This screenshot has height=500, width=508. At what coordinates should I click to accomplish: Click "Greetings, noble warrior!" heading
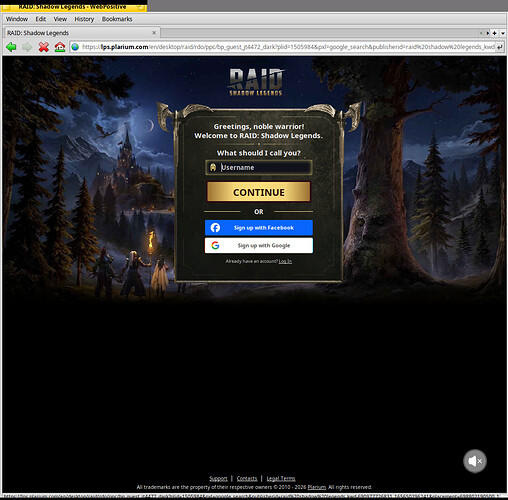click(x=259, y=127)
